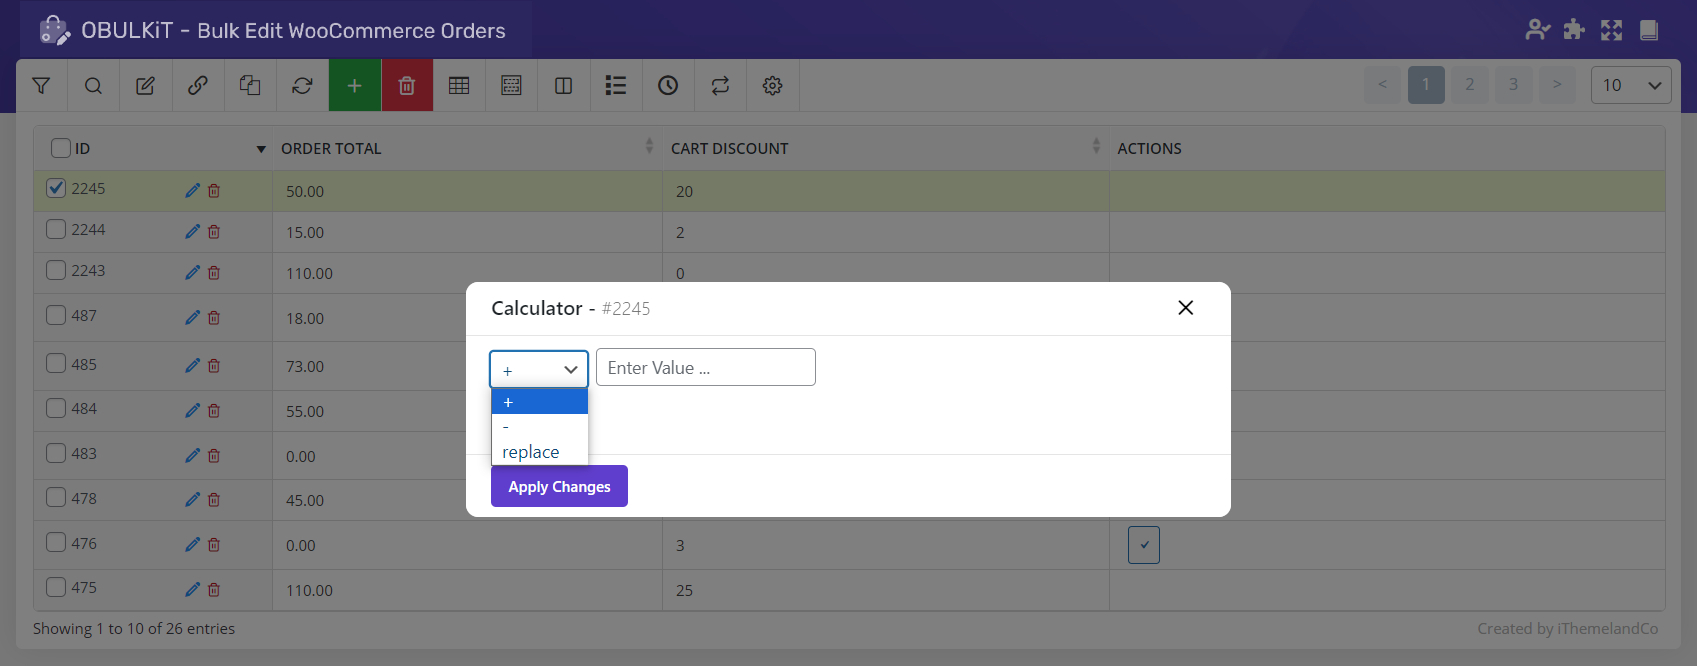Choose the minus option in operator list
This screenshot has height=666, width=1697.
[x=506, y=427]
